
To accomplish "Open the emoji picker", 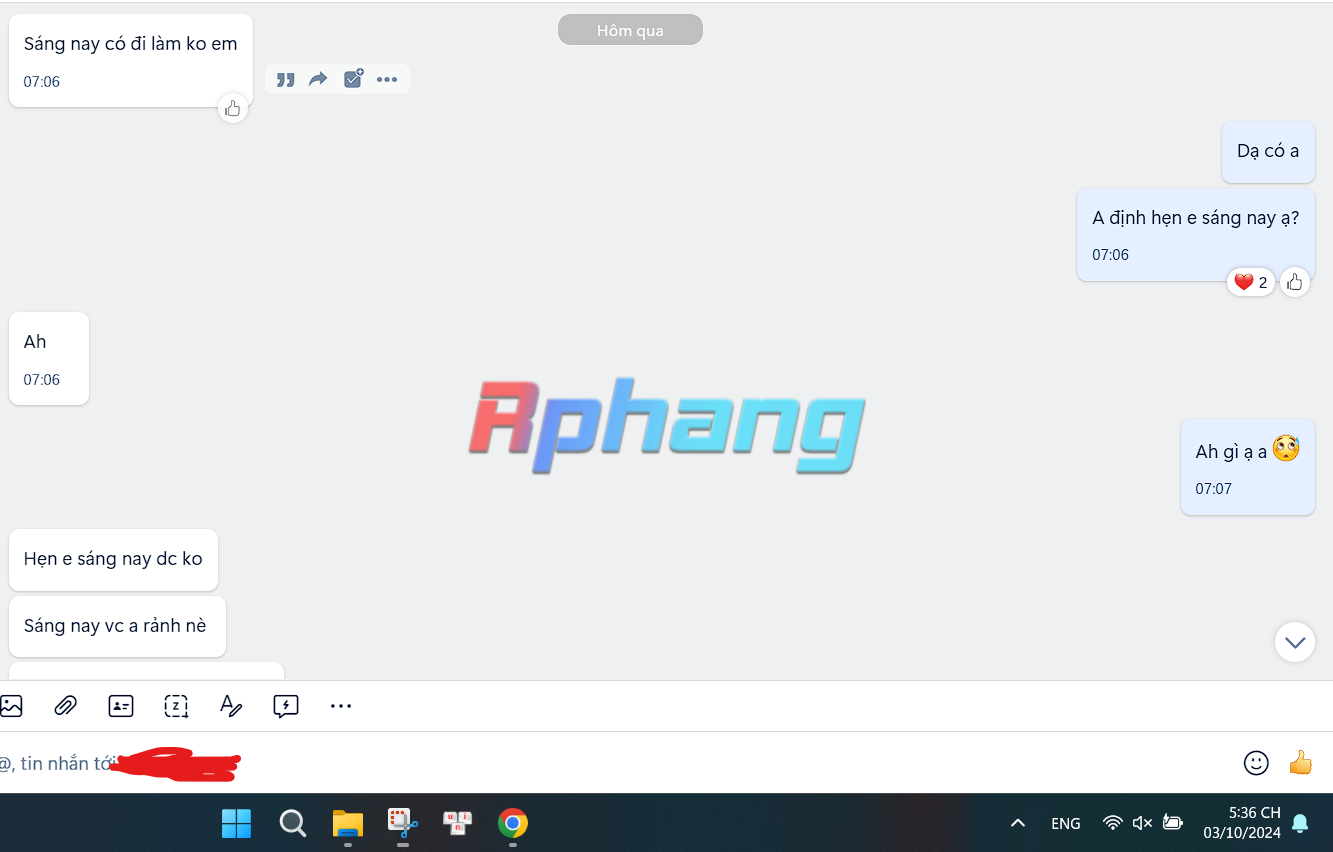I will [x=1256, y=763].
